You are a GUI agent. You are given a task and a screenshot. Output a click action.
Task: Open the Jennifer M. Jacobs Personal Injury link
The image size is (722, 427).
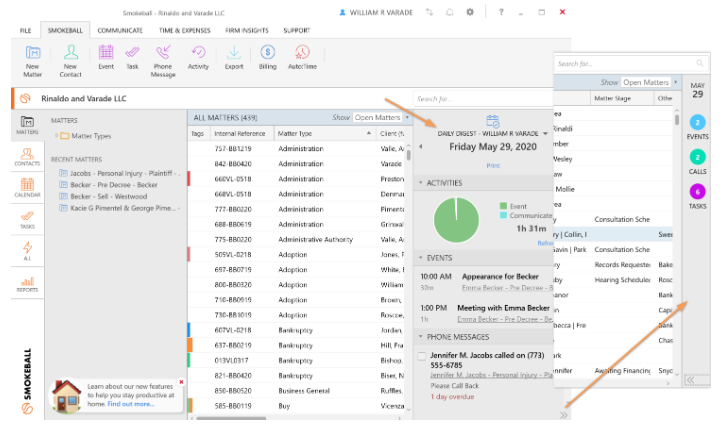tap(491, 375)
